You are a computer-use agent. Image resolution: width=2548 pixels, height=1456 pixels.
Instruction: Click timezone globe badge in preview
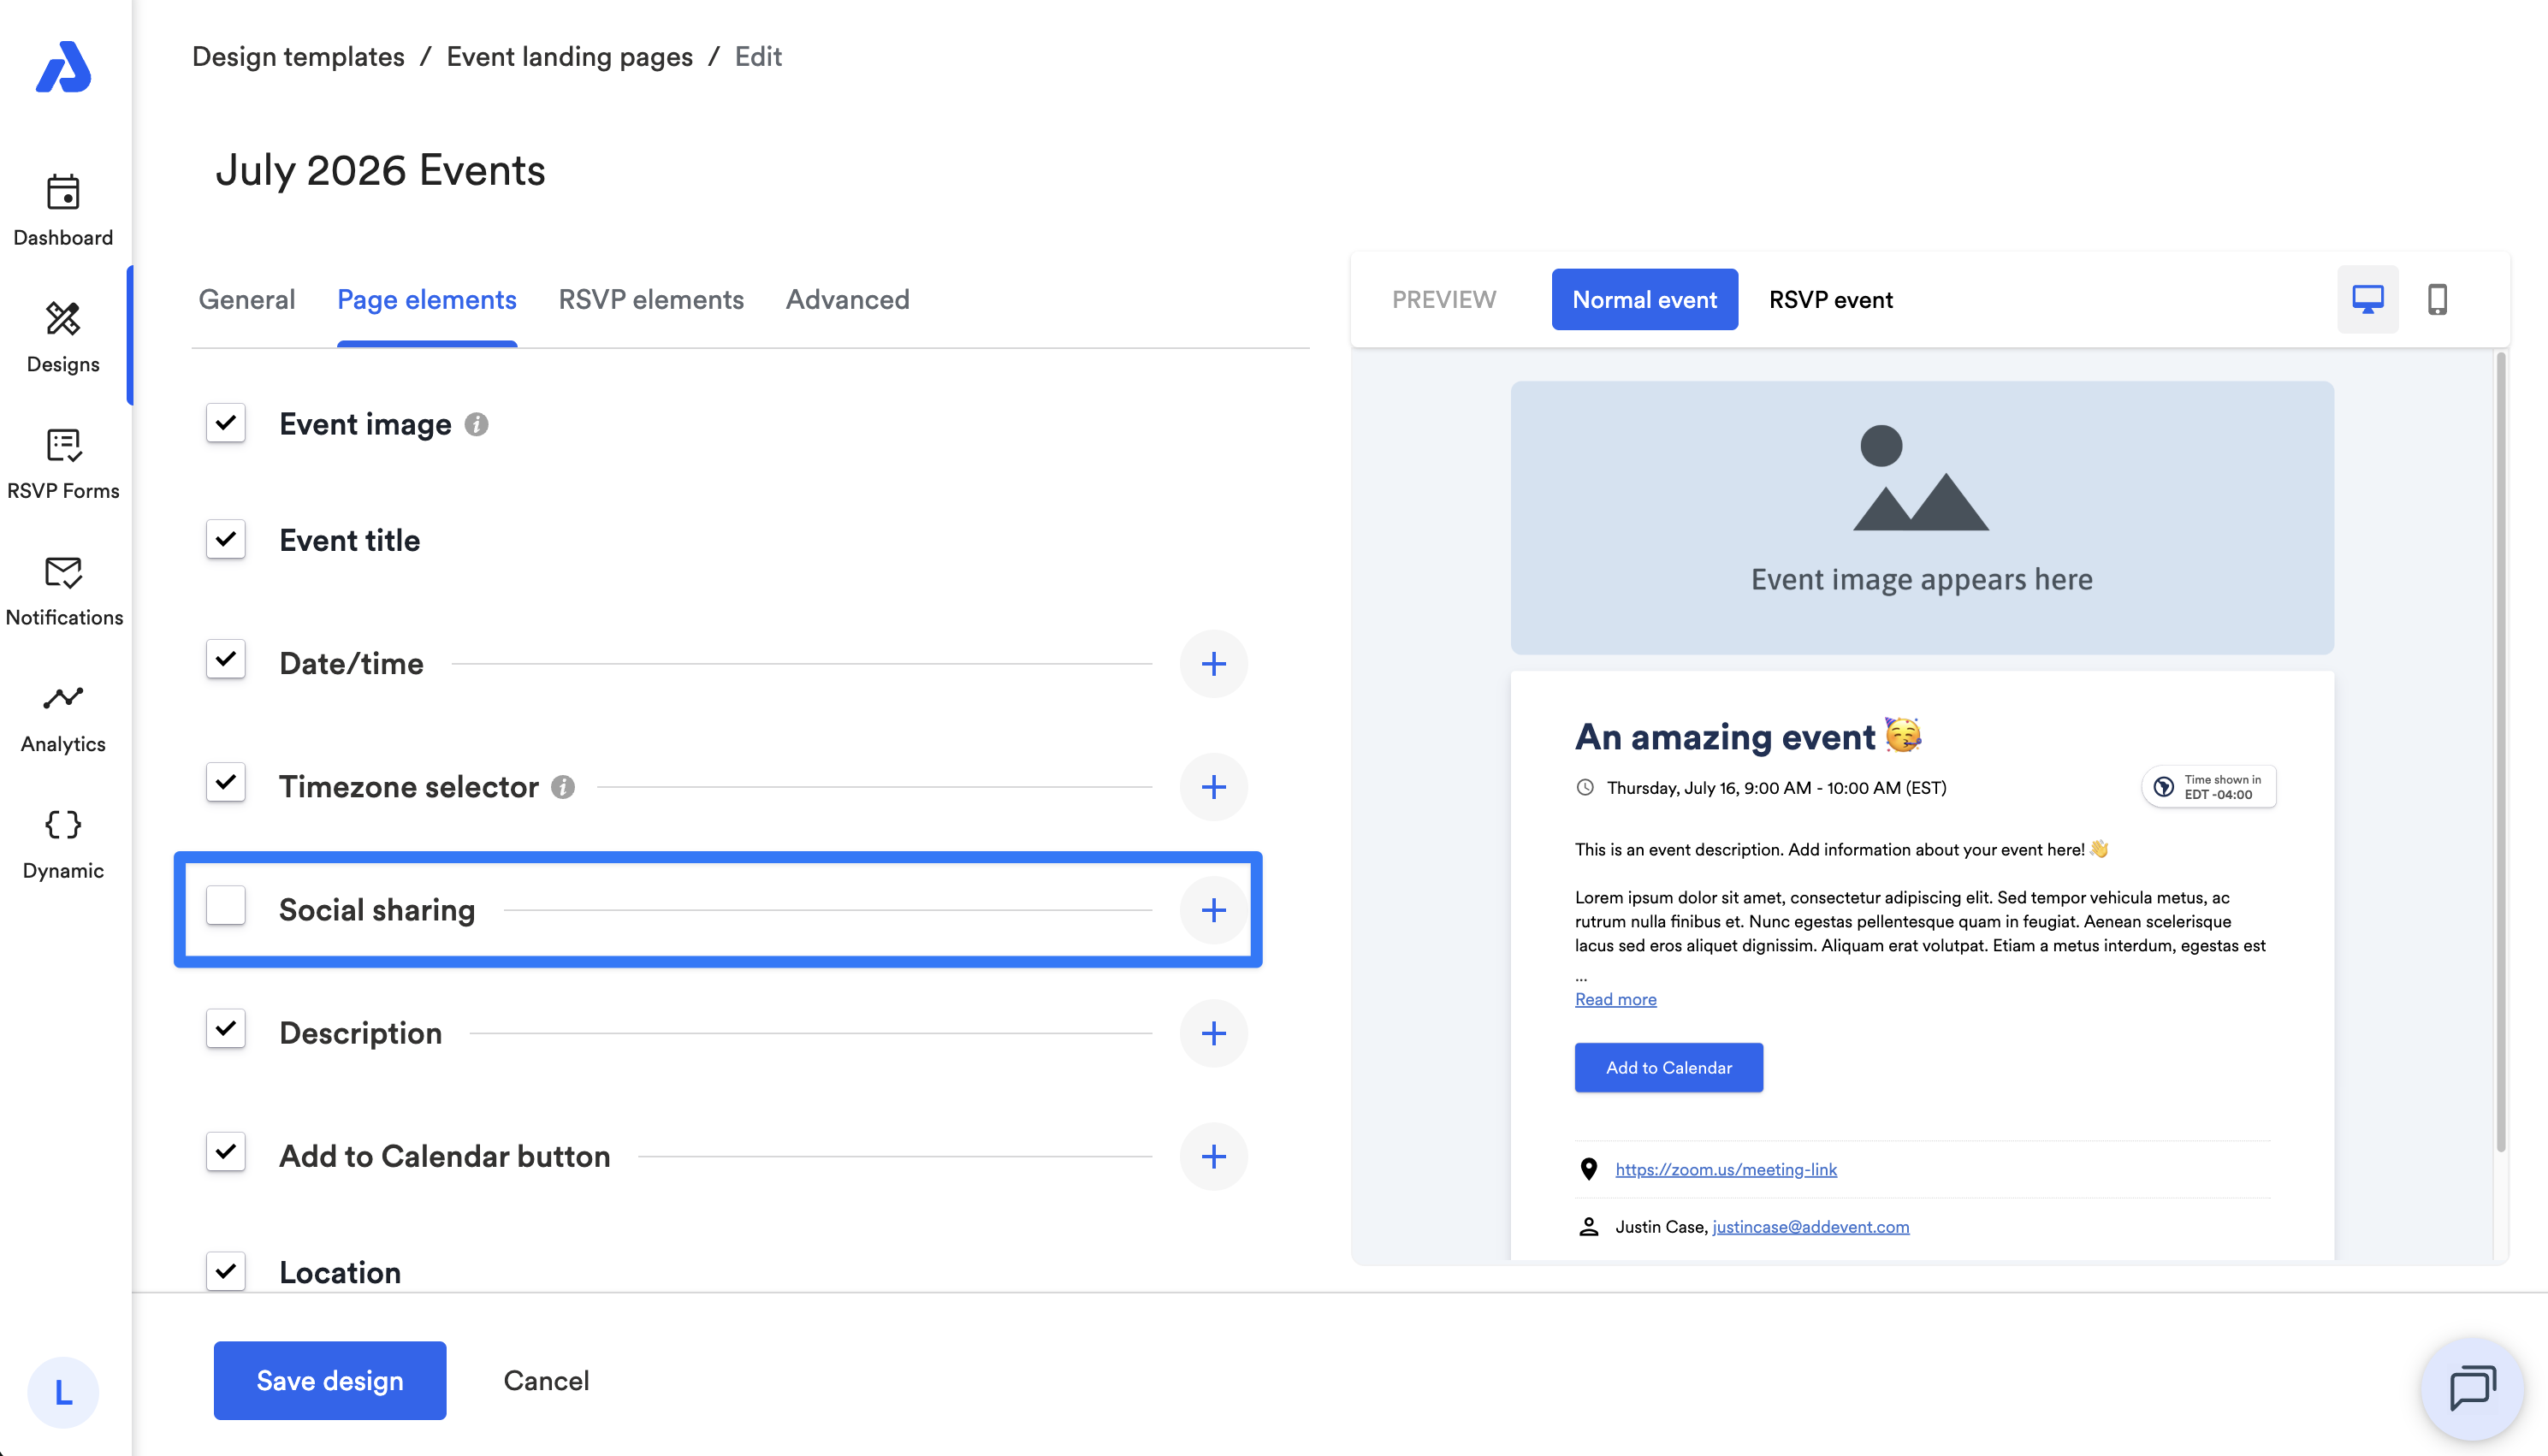point(2208,787)
